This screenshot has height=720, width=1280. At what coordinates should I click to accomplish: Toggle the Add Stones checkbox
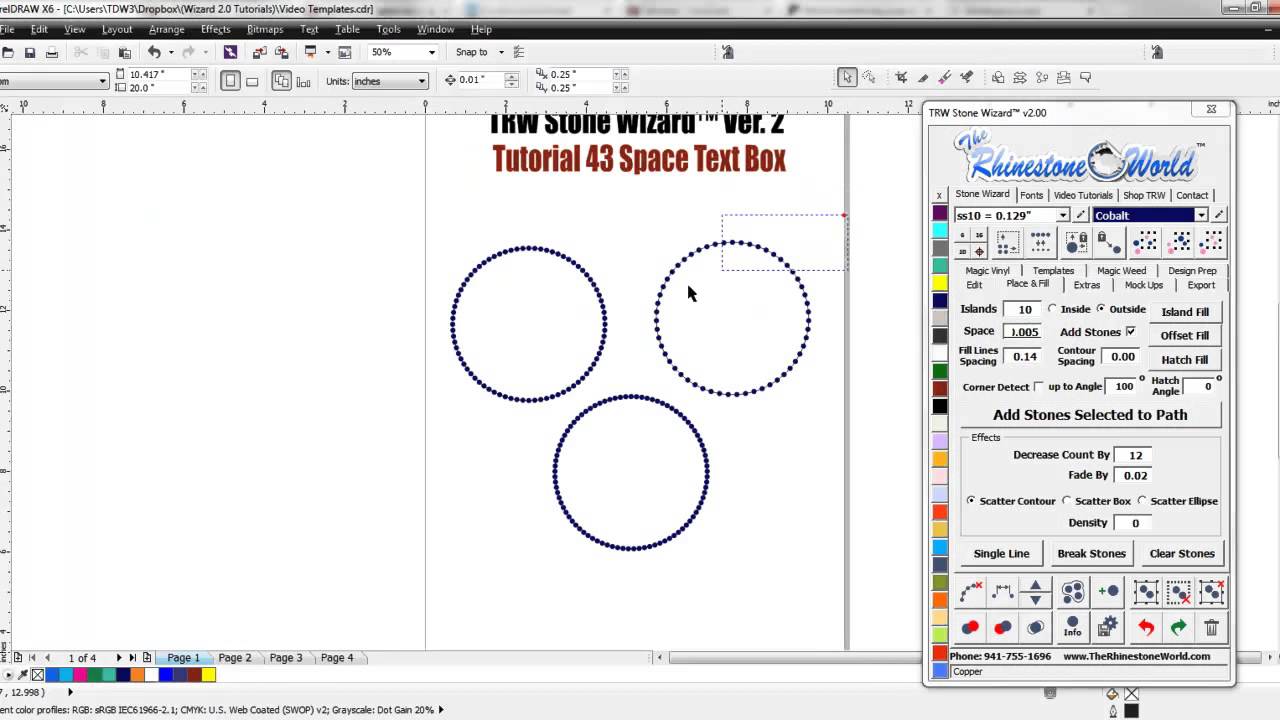pyautogui.click(x=1131, y=331)
